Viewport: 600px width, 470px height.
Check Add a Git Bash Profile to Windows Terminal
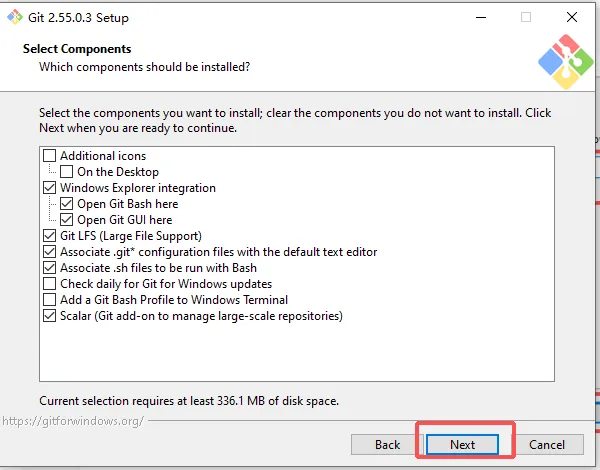(49, 300)
